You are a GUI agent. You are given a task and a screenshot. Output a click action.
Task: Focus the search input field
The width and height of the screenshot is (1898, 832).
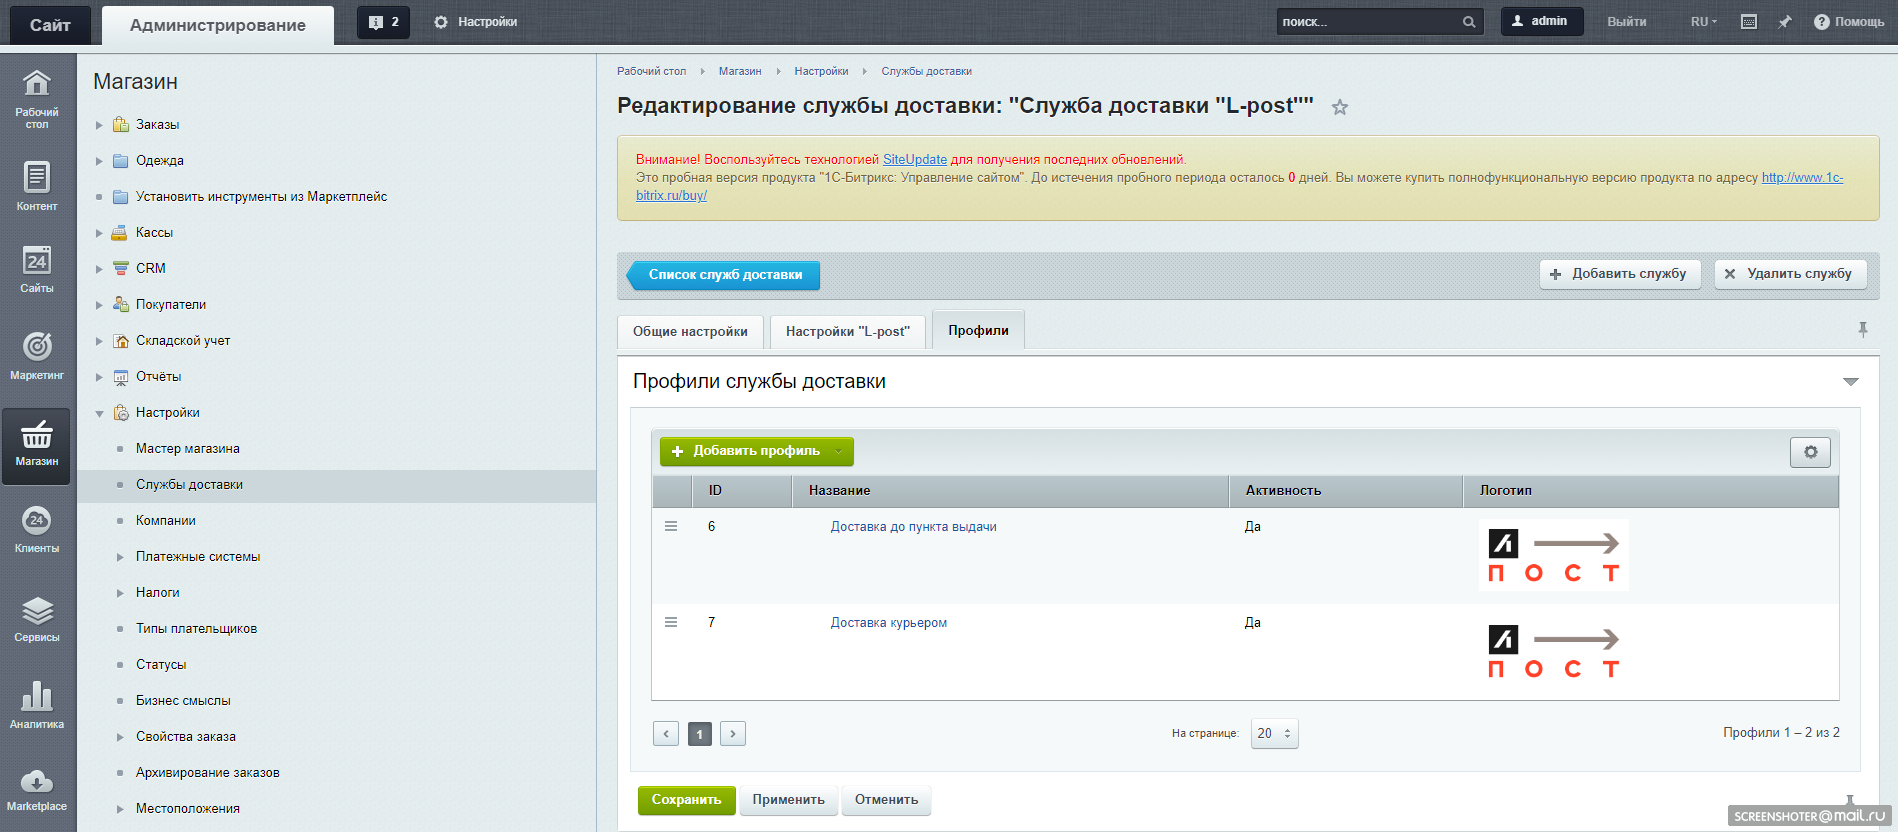pos(1368,22)
